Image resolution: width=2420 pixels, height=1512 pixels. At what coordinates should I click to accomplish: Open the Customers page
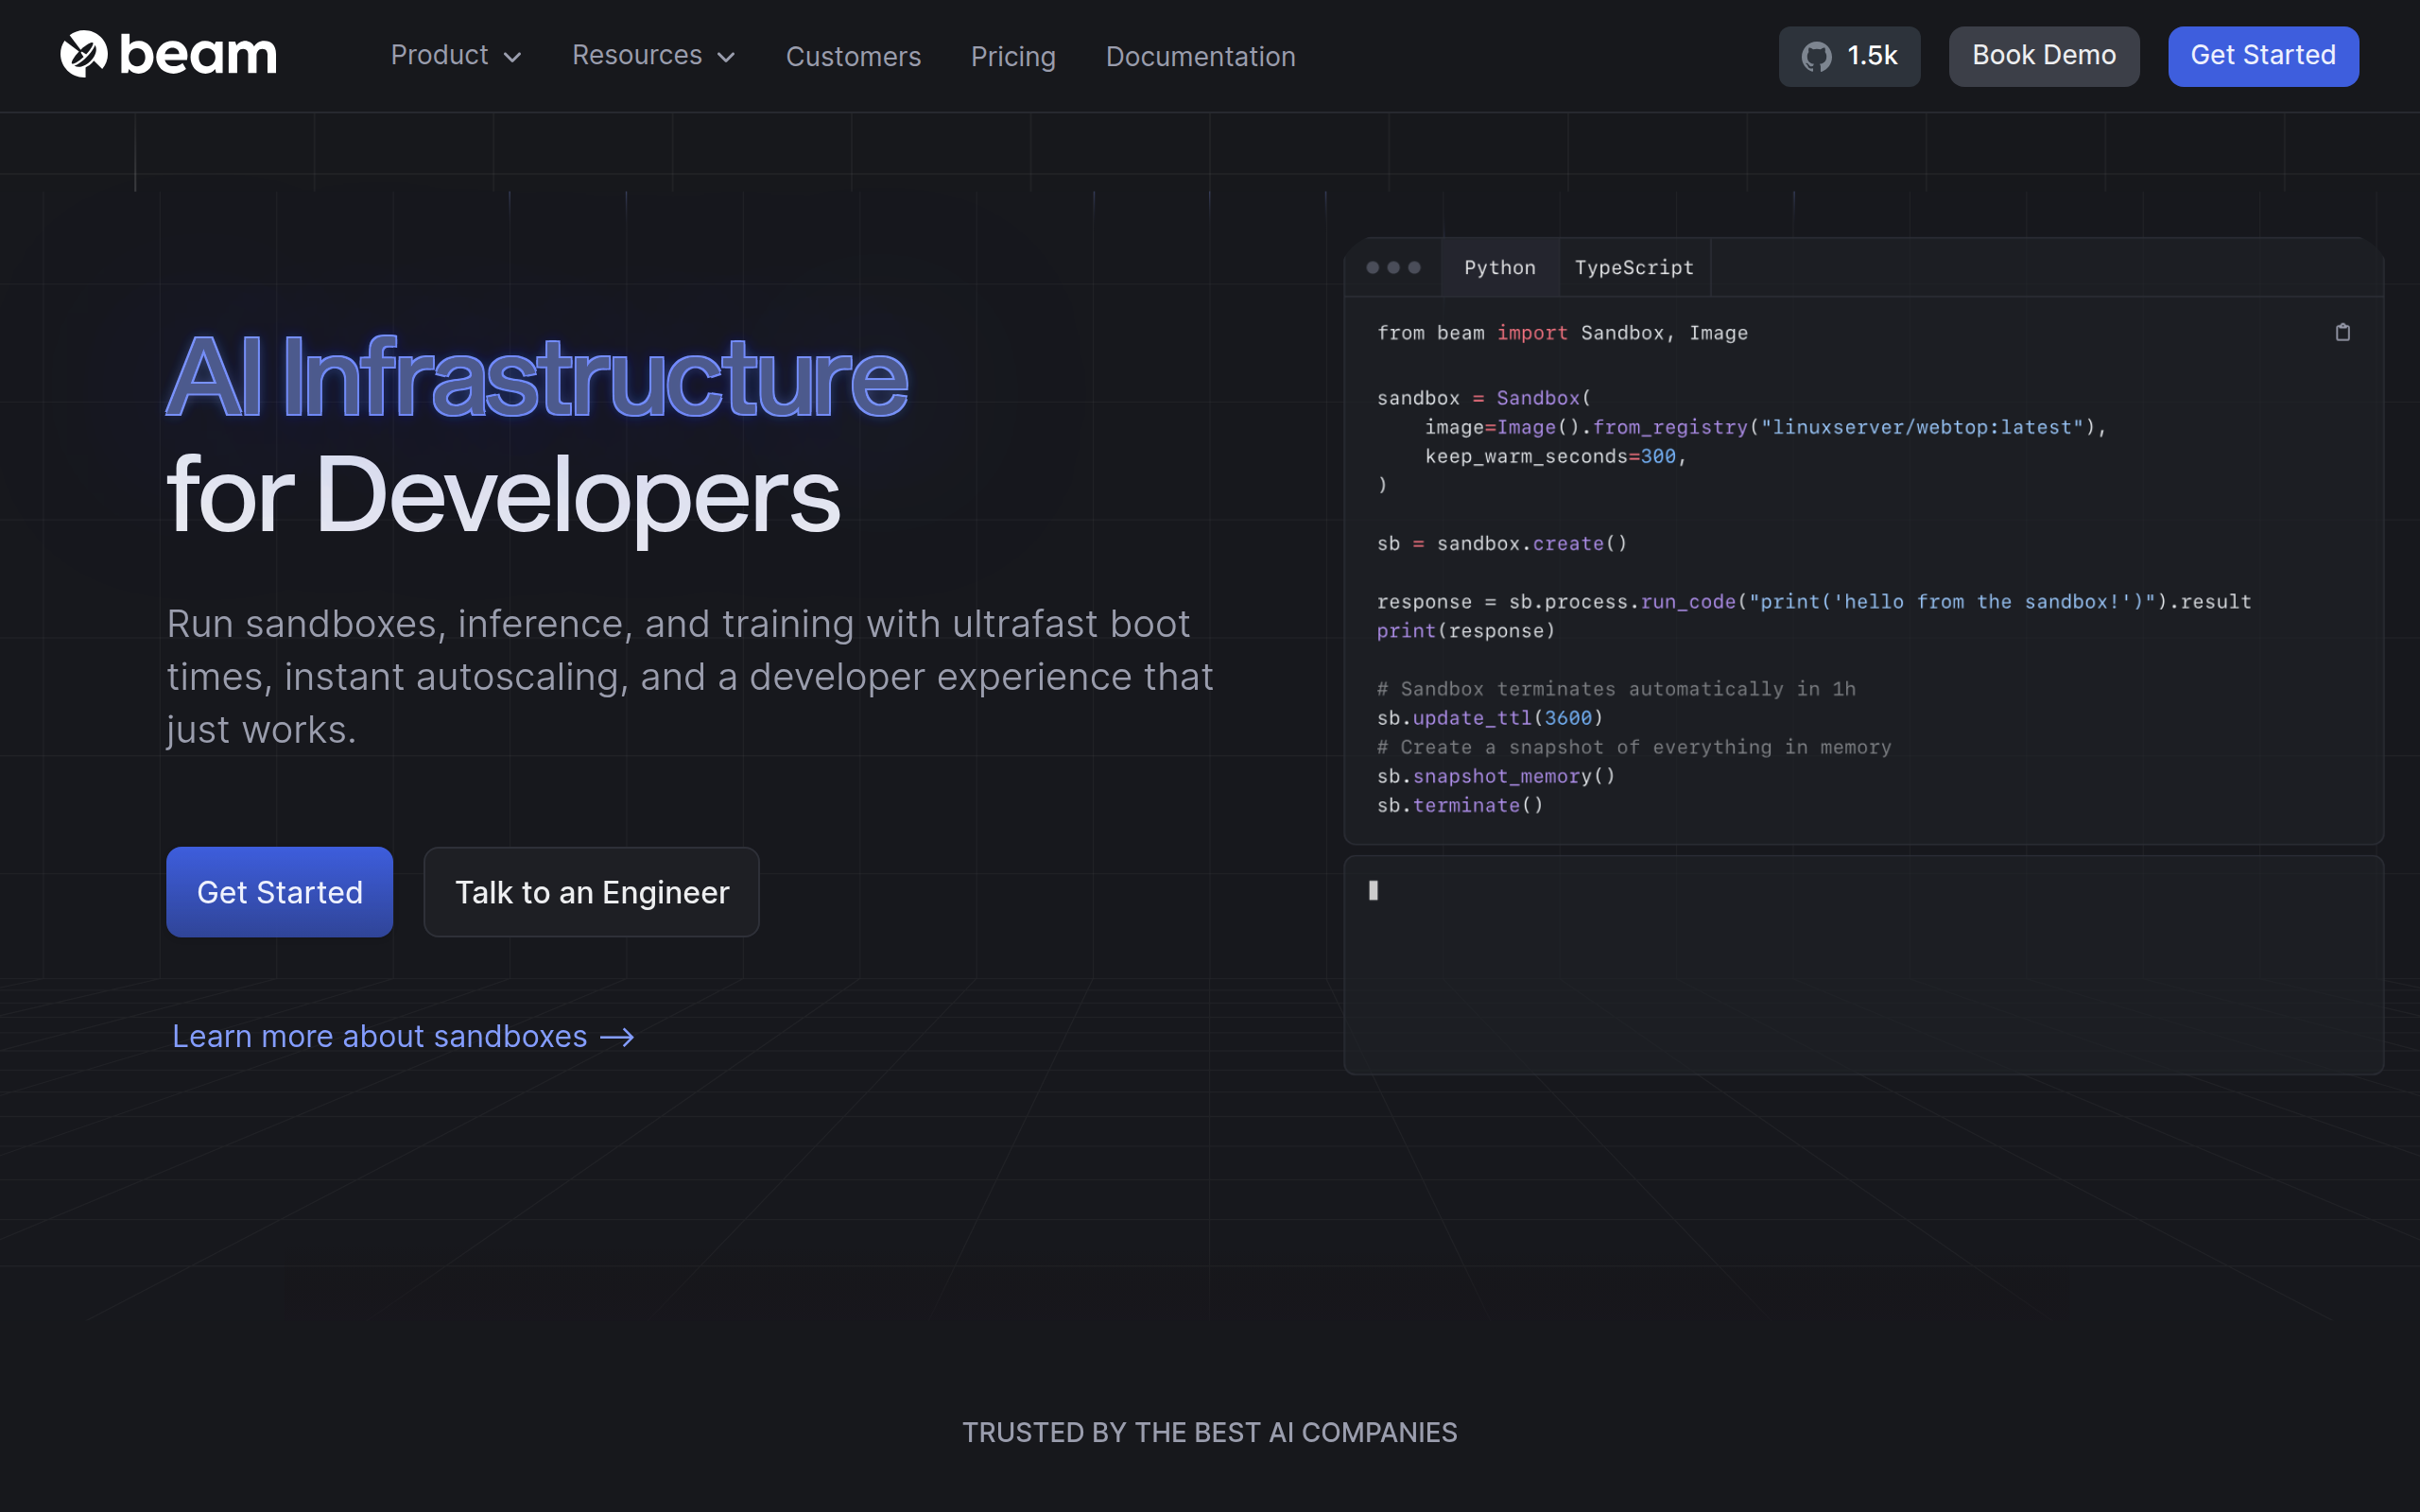pyautogui.click(x=853, y=57)
